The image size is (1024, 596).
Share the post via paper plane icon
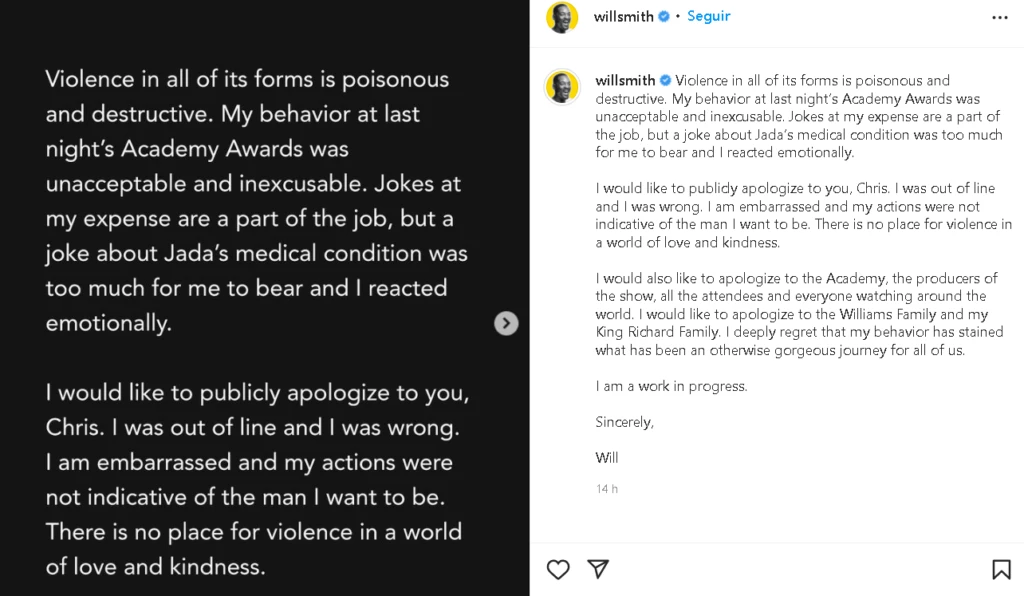598,570
